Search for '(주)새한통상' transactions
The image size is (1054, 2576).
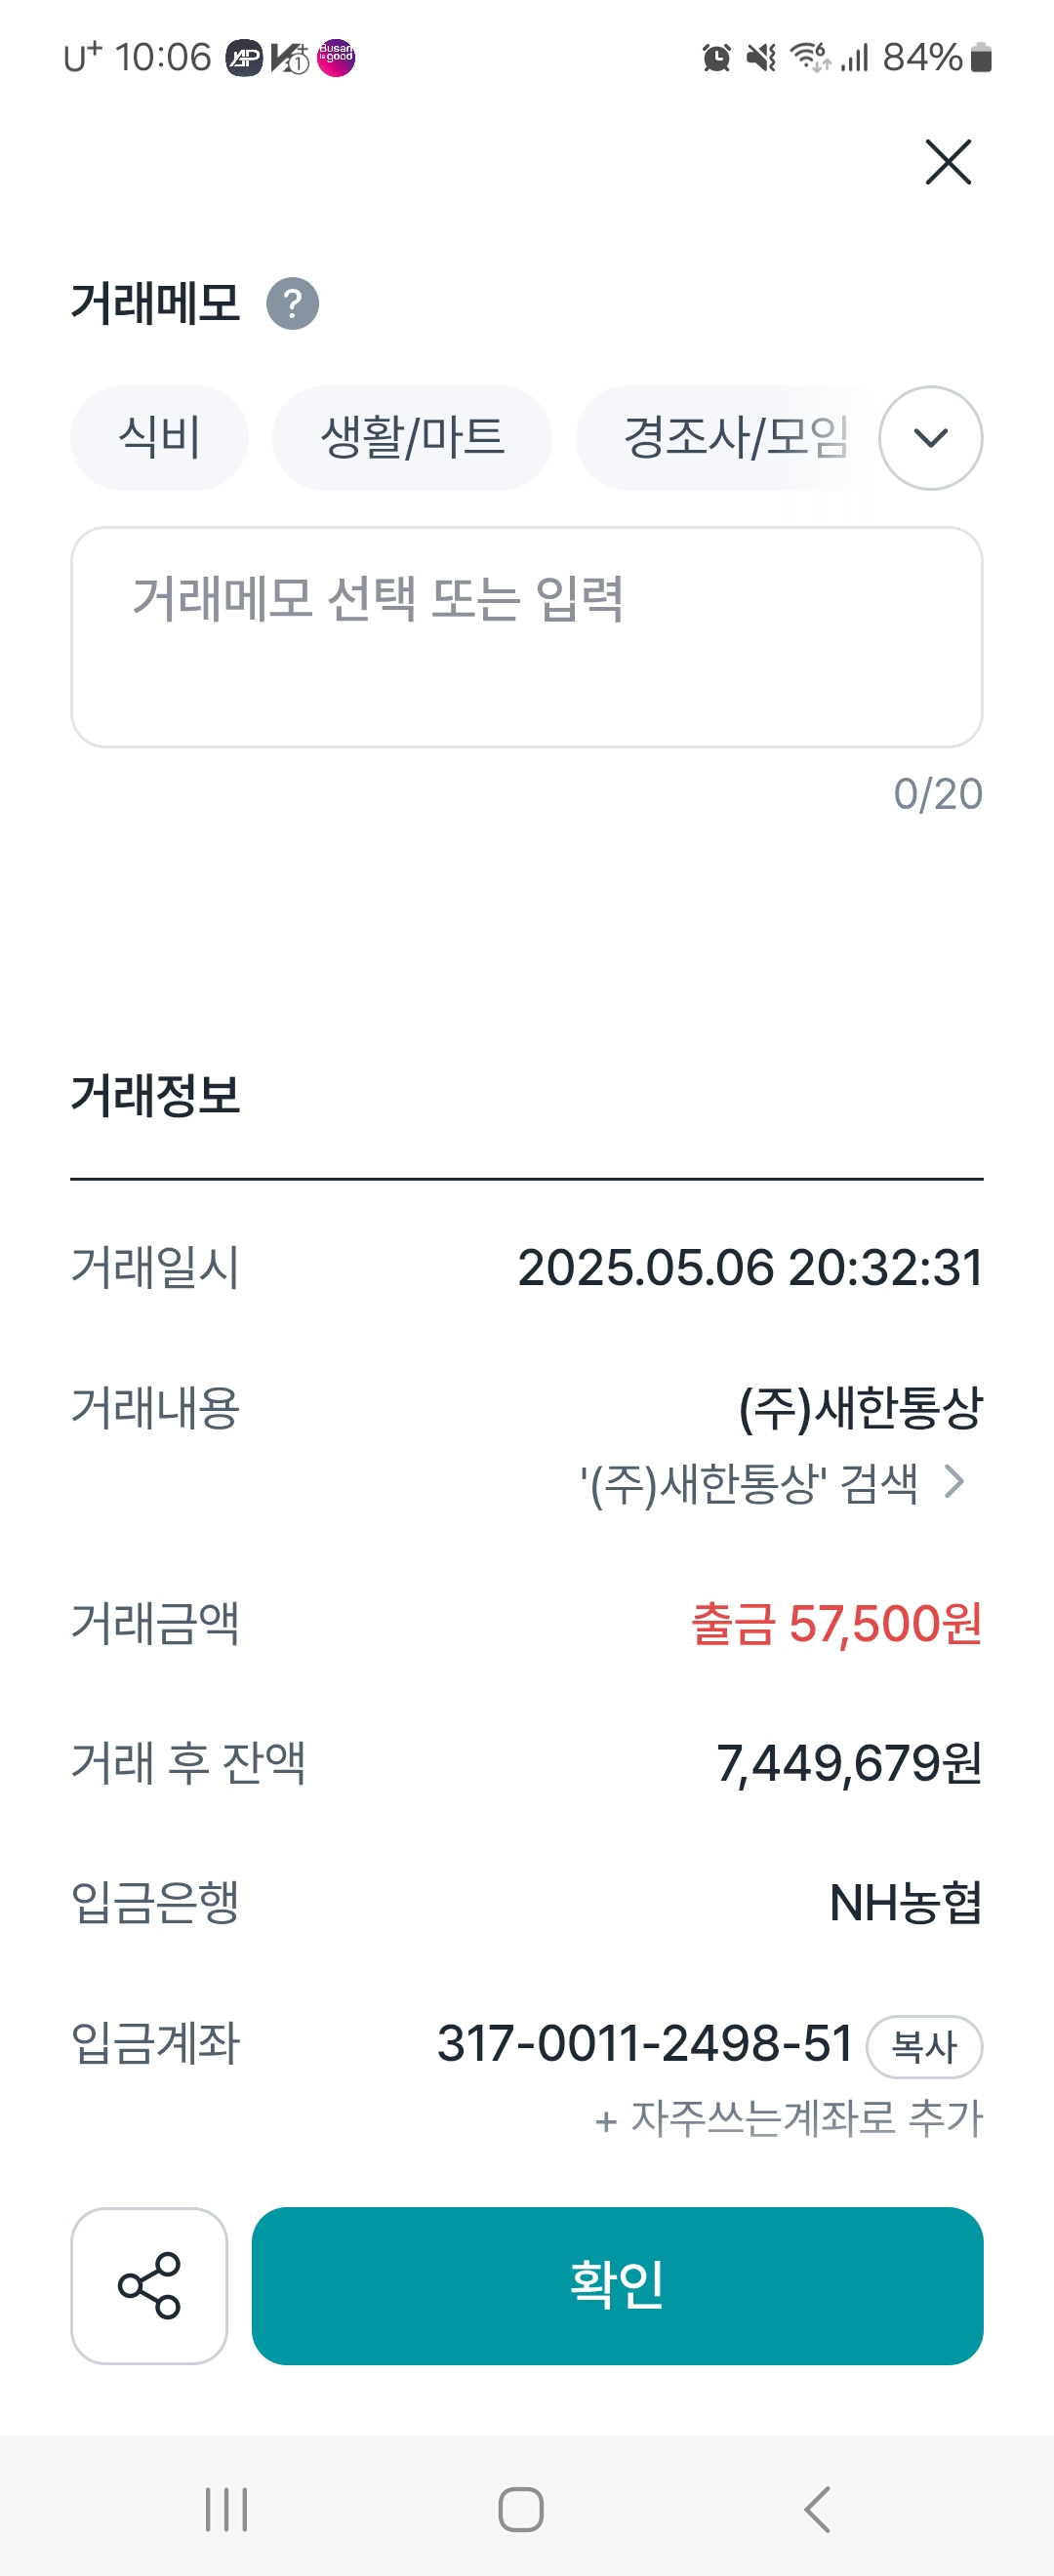[x=749, y=1483]
